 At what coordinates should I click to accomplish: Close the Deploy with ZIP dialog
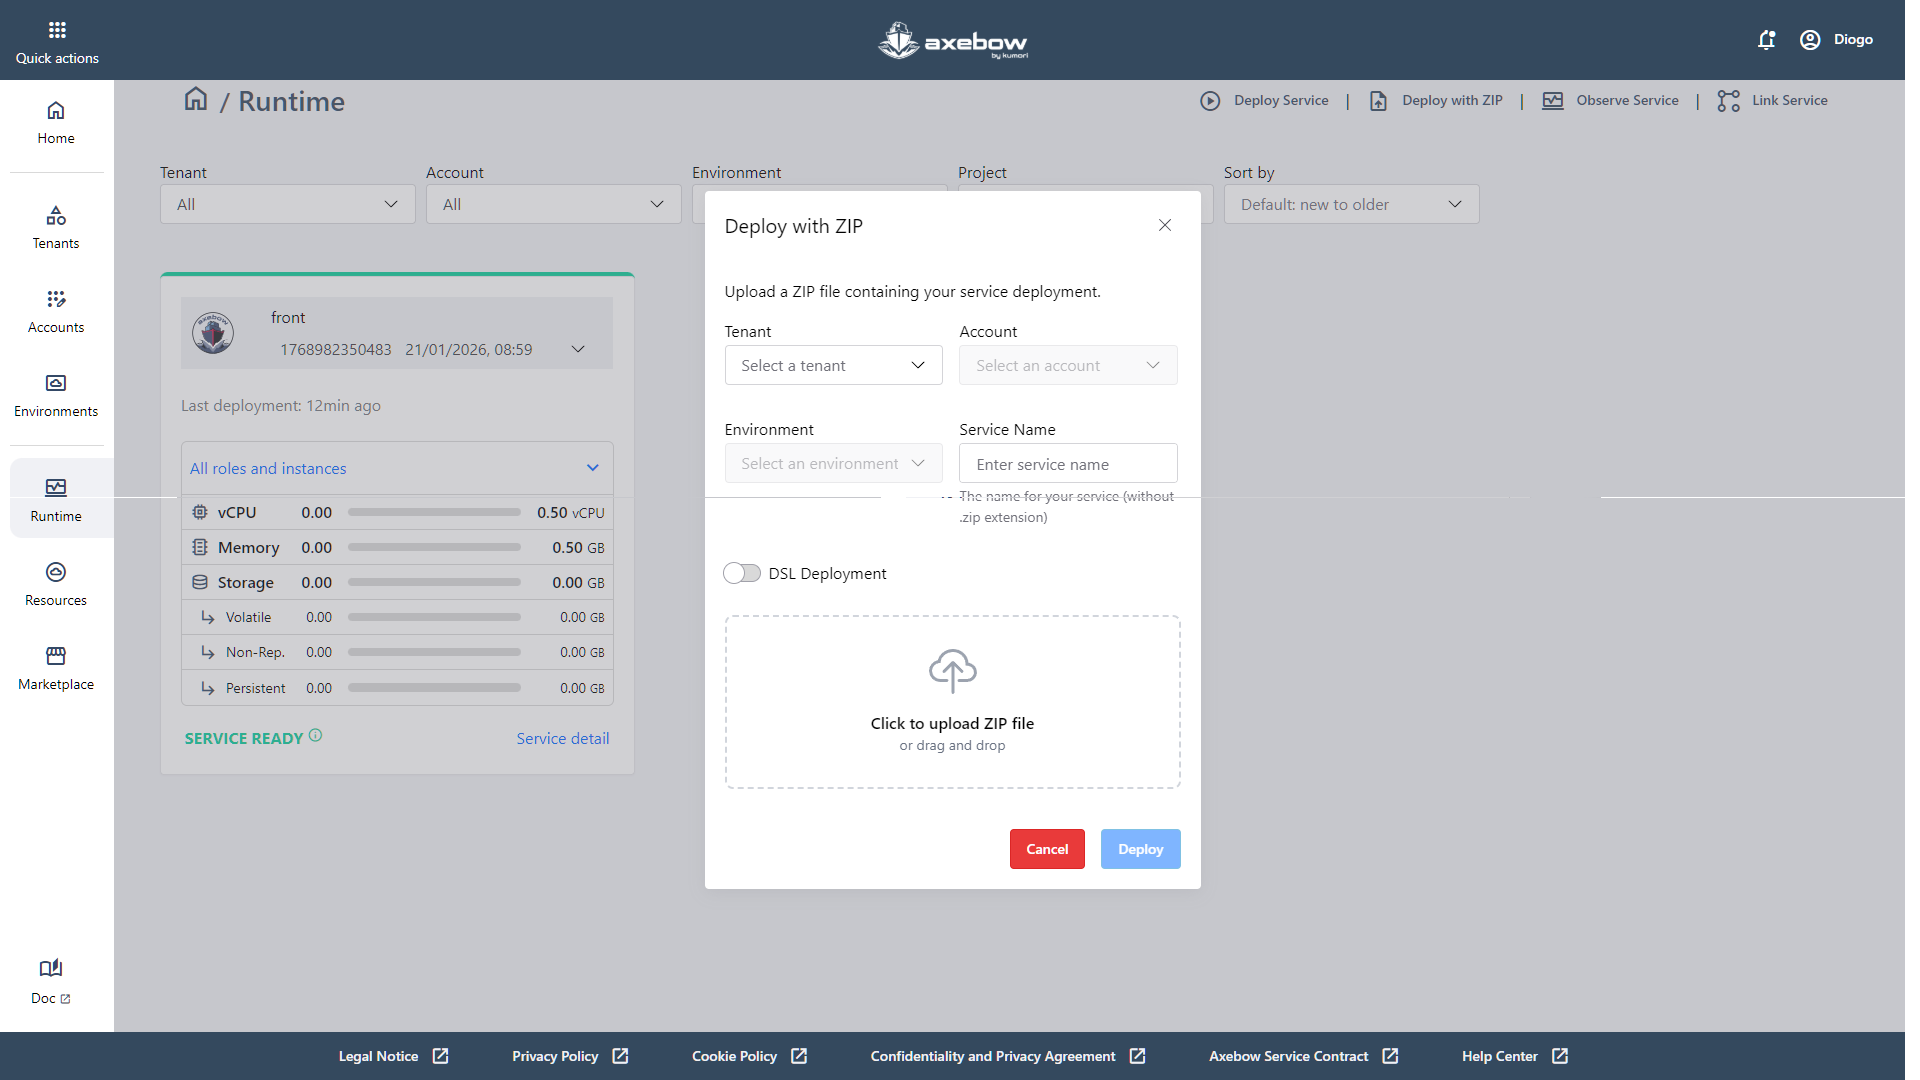pyautogui.click(x=1165, y=225)
